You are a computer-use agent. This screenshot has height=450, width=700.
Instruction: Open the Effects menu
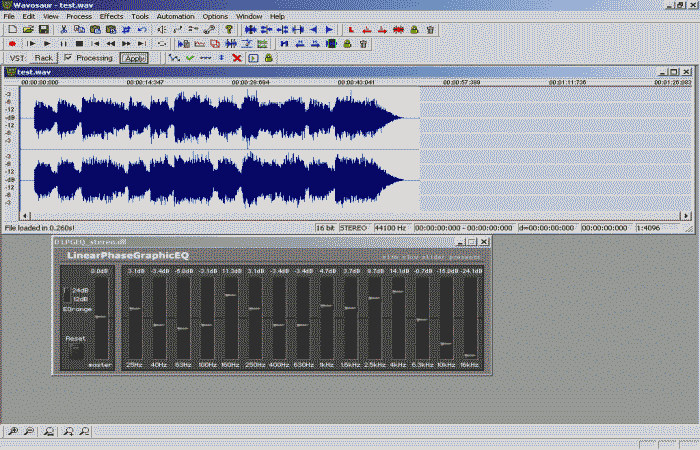coord(111,17)
